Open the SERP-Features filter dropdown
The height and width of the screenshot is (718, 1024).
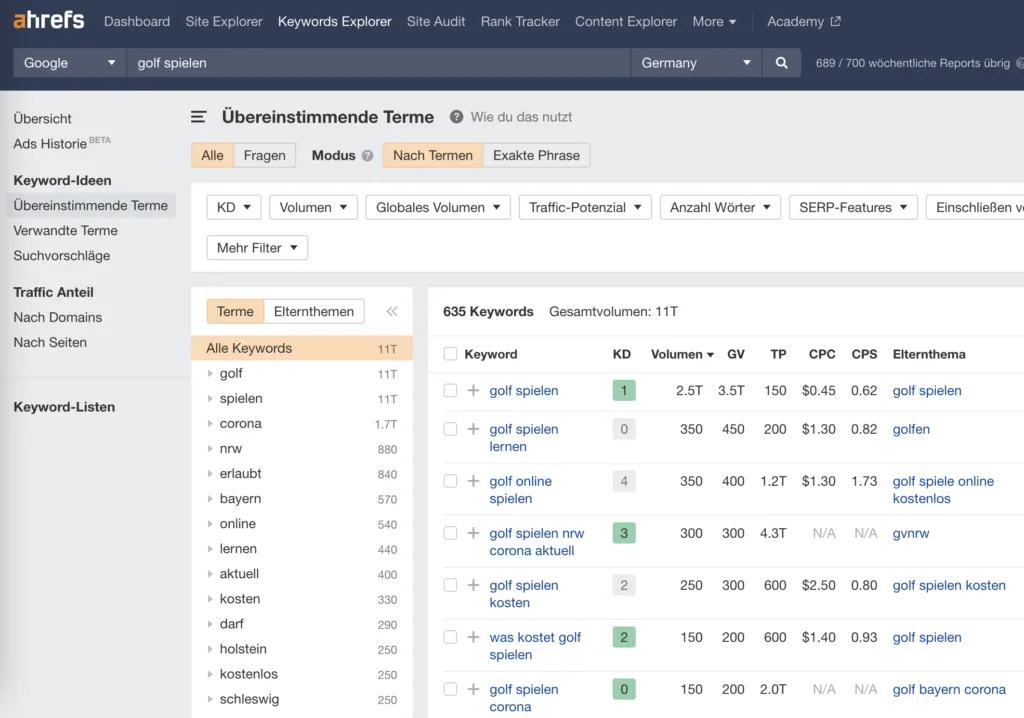[x=853, y=207]
